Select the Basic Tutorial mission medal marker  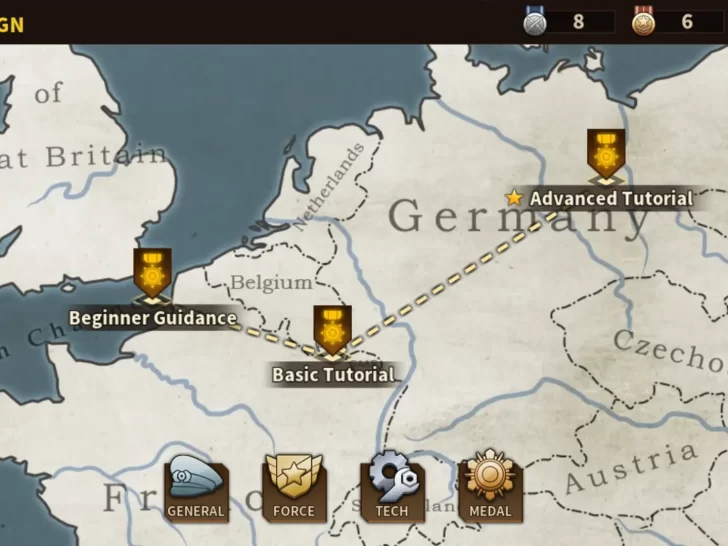332,332
